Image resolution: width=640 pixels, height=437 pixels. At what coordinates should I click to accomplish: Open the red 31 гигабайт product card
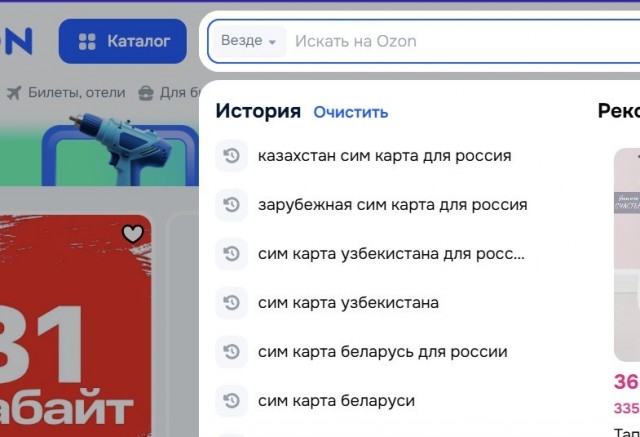(76, 326)
